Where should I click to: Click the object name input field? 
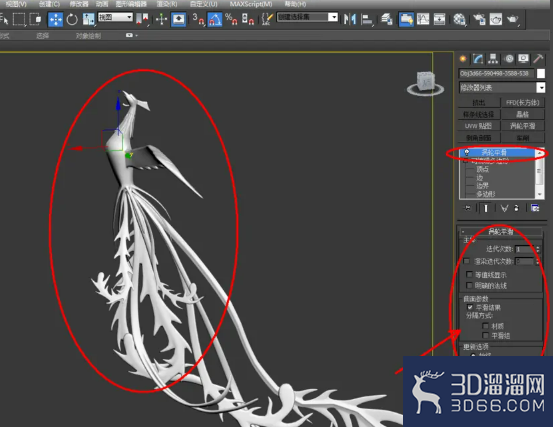click(x=496, y=73)
